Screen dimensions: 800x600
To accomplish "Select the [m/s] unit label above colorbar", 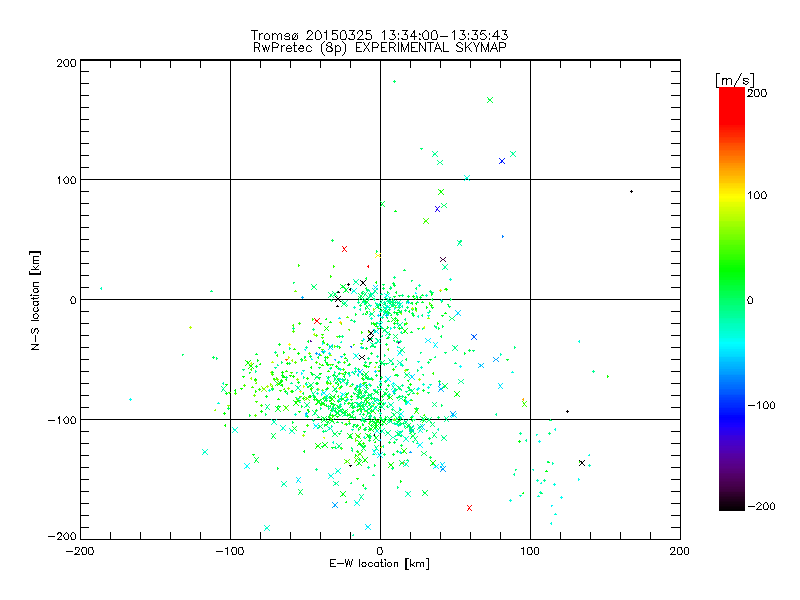I will (x=735, y=80).
